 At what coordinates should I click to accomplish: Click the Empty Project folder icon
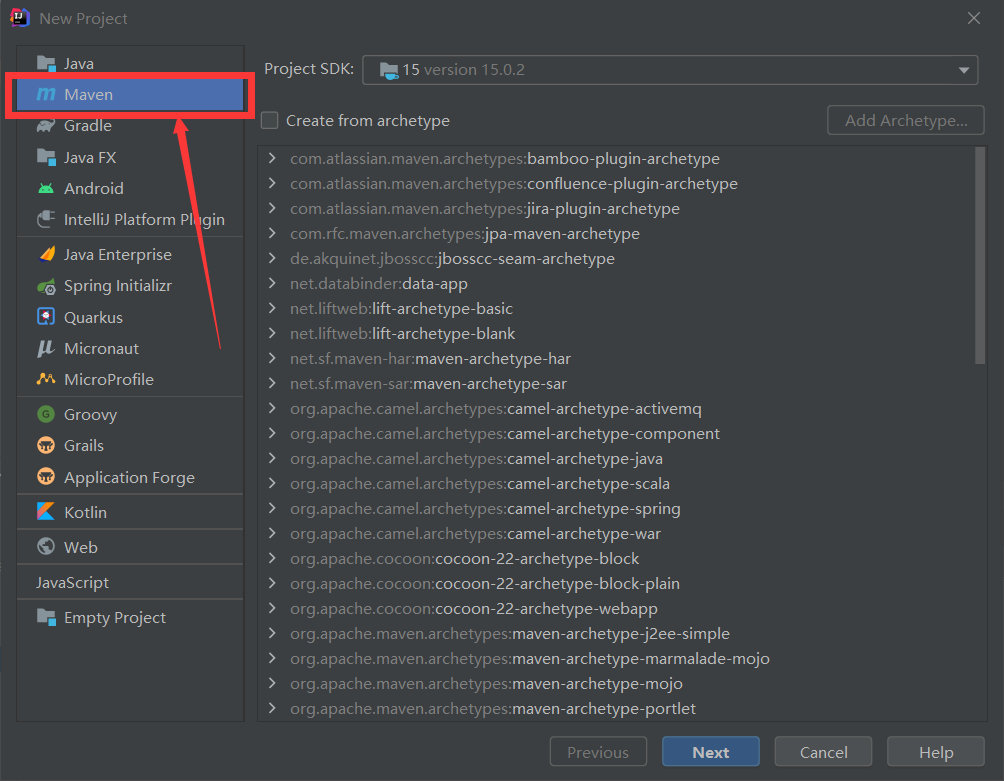coord(46,617)
